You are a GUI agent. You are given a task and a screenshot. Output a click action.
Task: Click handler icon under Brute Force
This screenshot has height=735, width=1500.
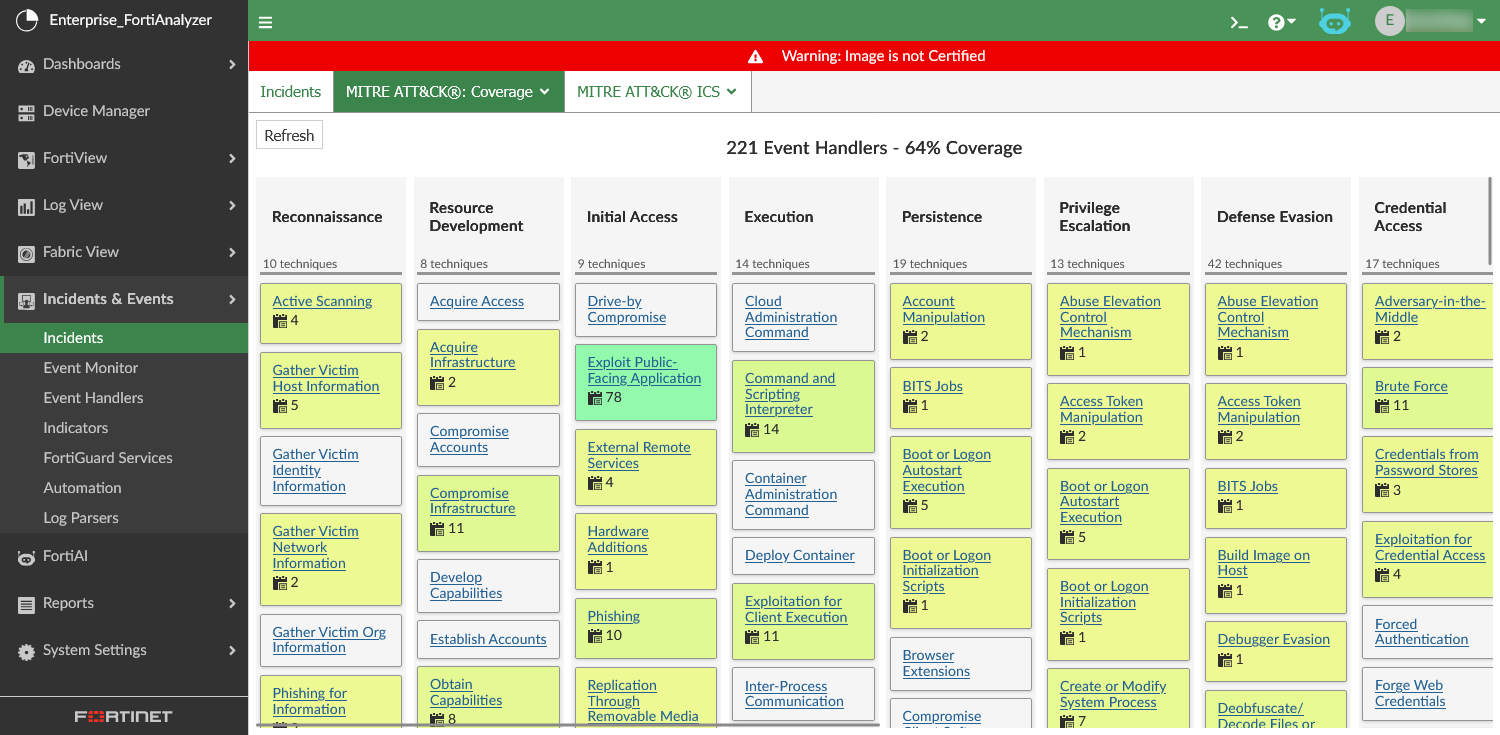(x=1382, y=406)
